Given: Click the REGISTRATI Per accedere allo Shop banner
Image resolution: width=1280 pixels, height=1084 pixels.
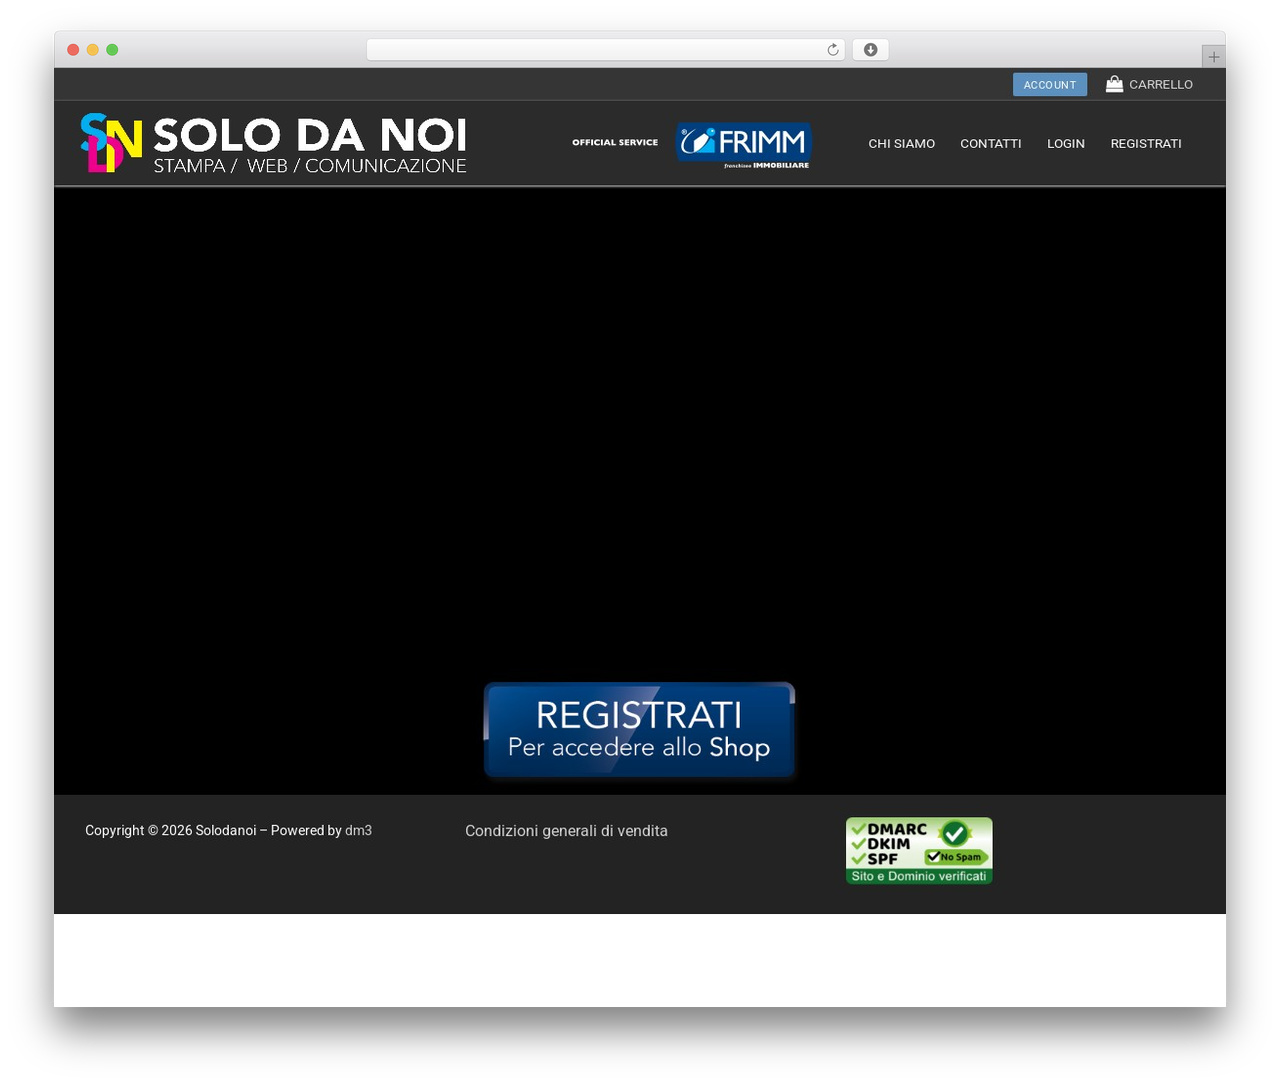Looking at the screenshot, I should [x=639, y=730].
